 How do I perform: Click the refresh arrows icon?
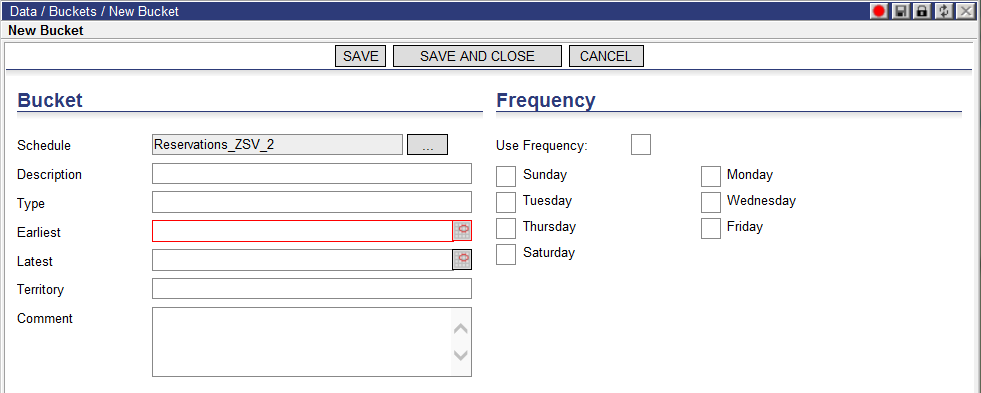[943, 11]
